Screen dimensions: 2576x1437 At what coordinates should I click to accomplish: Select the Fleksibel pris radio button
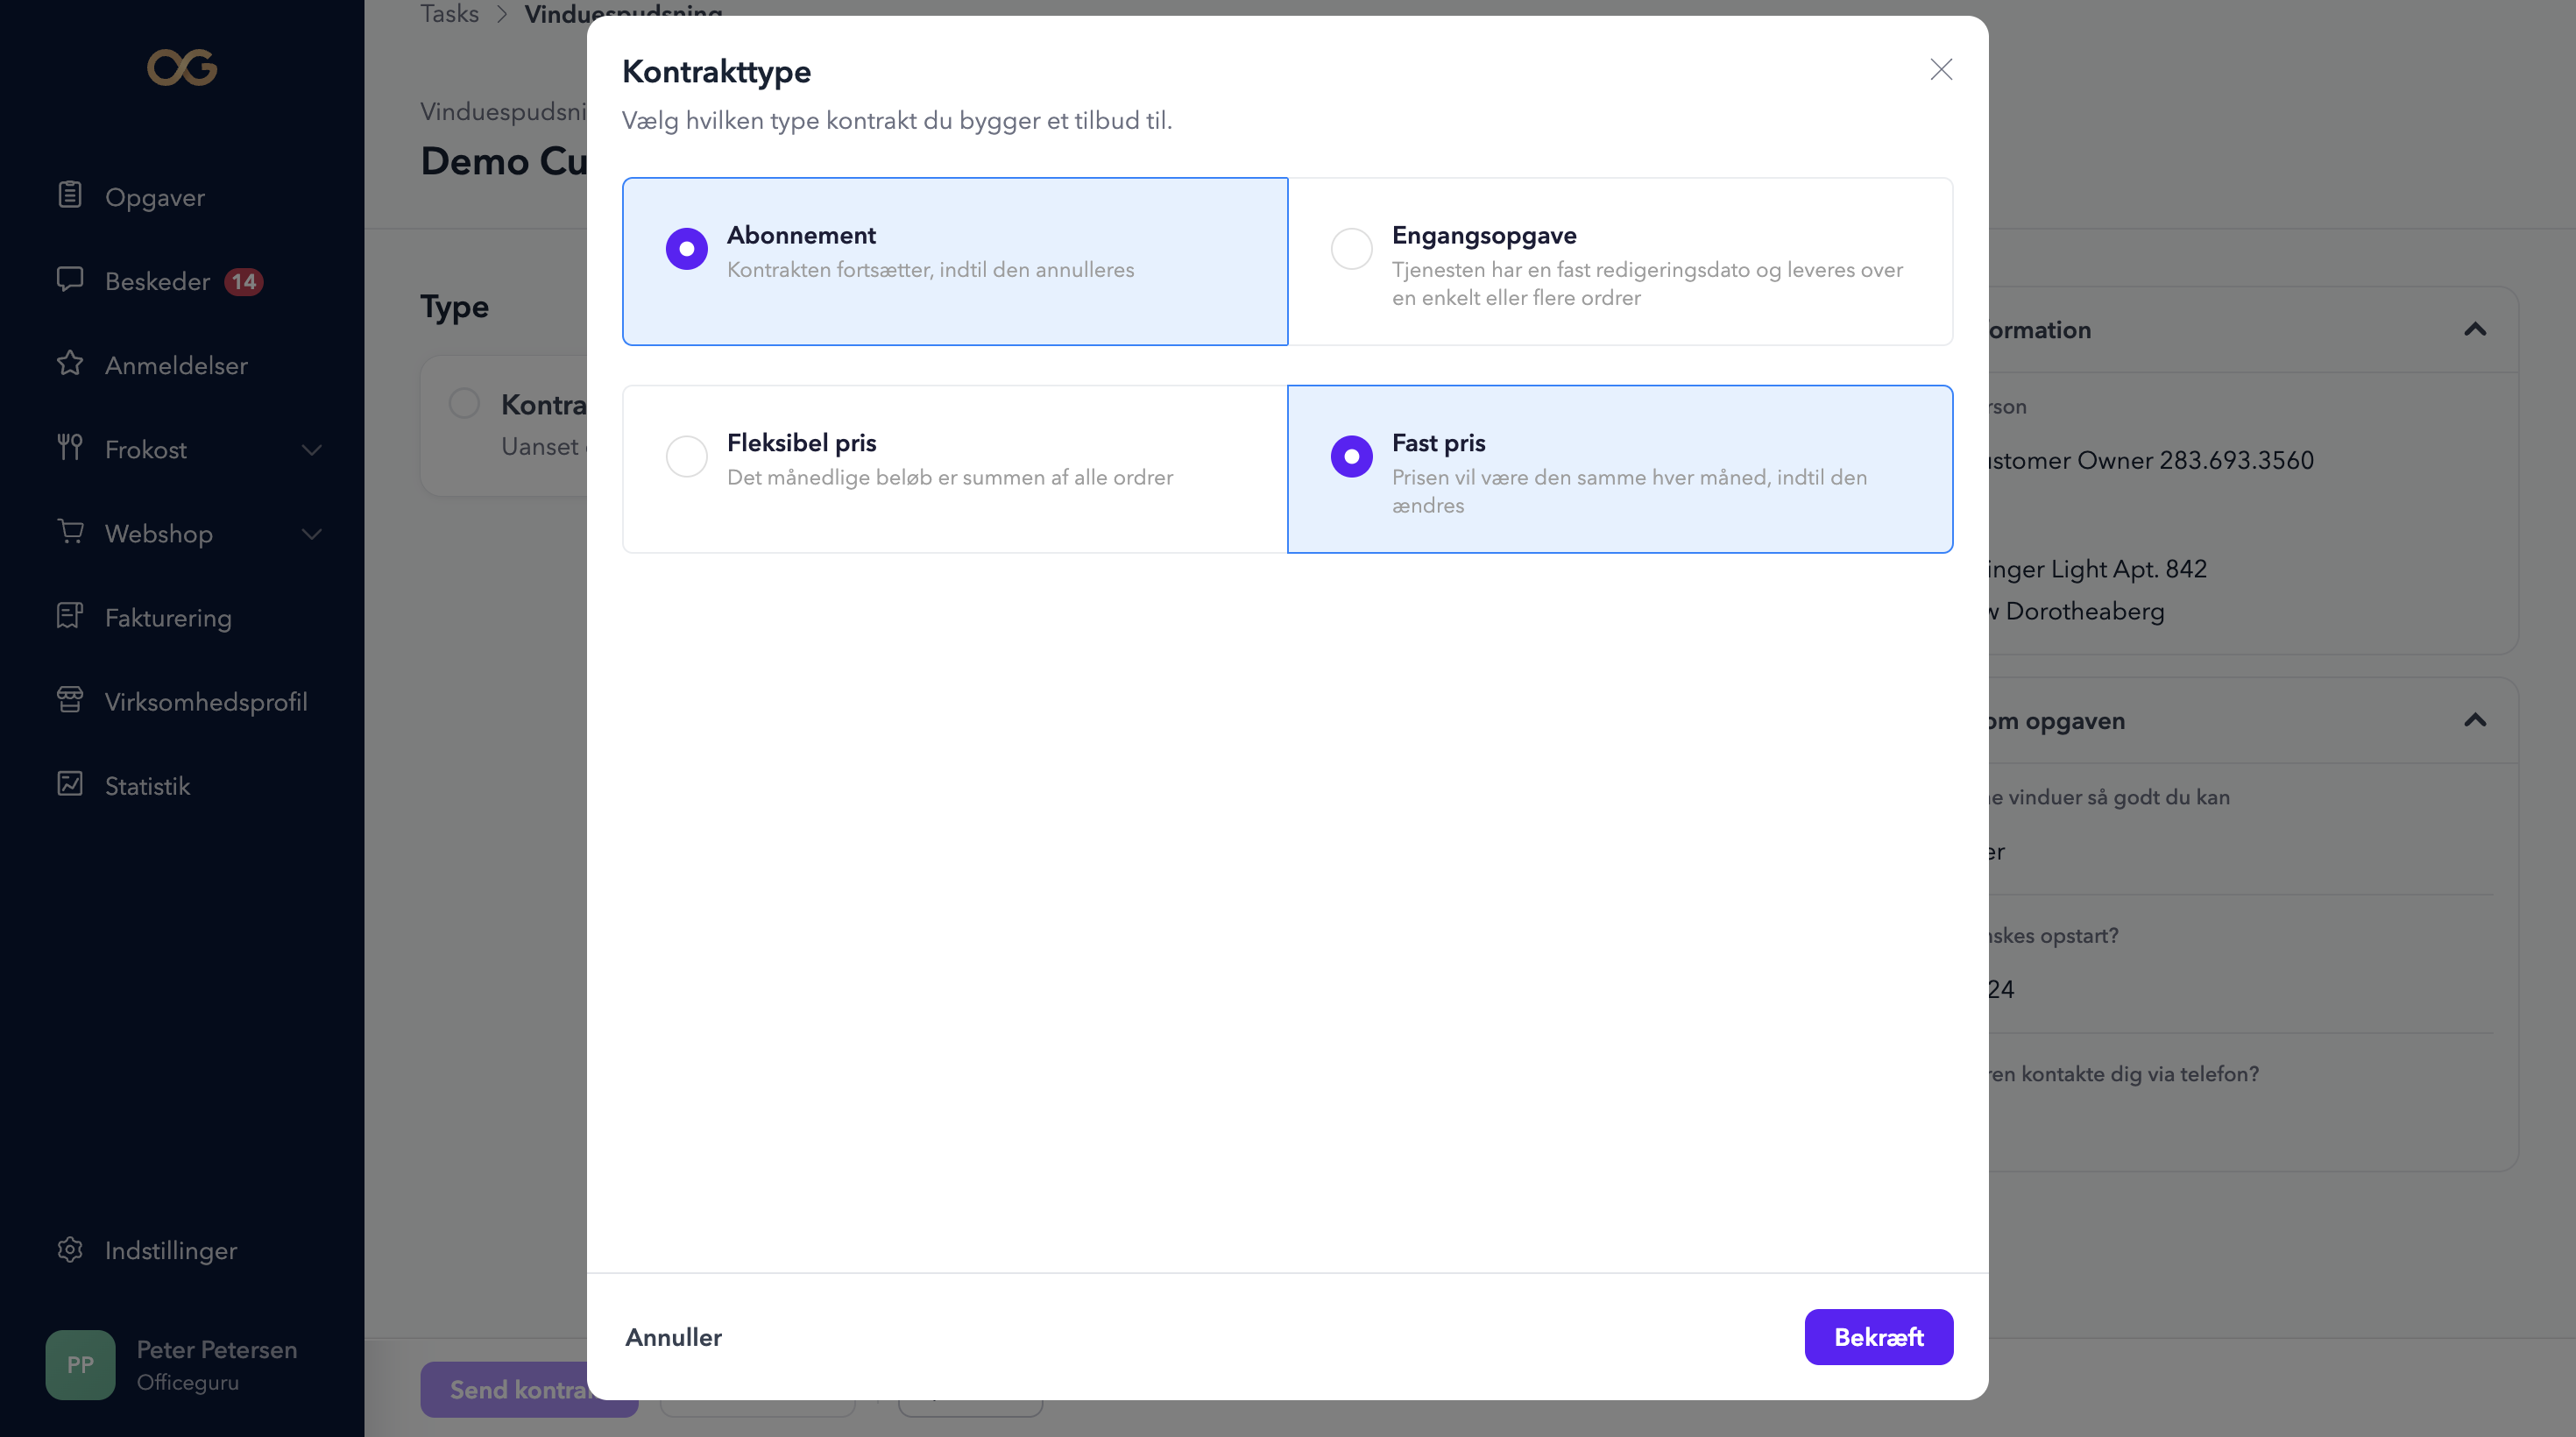687,457
